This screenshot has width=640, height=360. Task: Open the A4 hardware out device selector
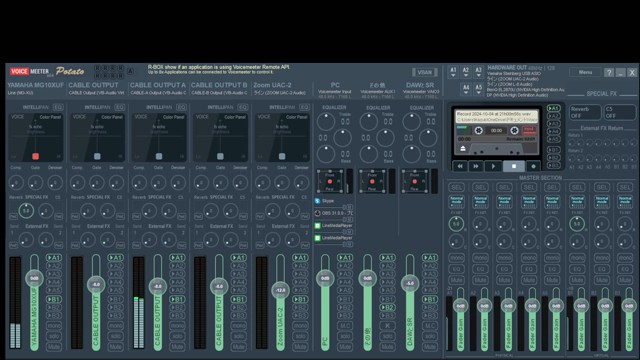point(466,89)
